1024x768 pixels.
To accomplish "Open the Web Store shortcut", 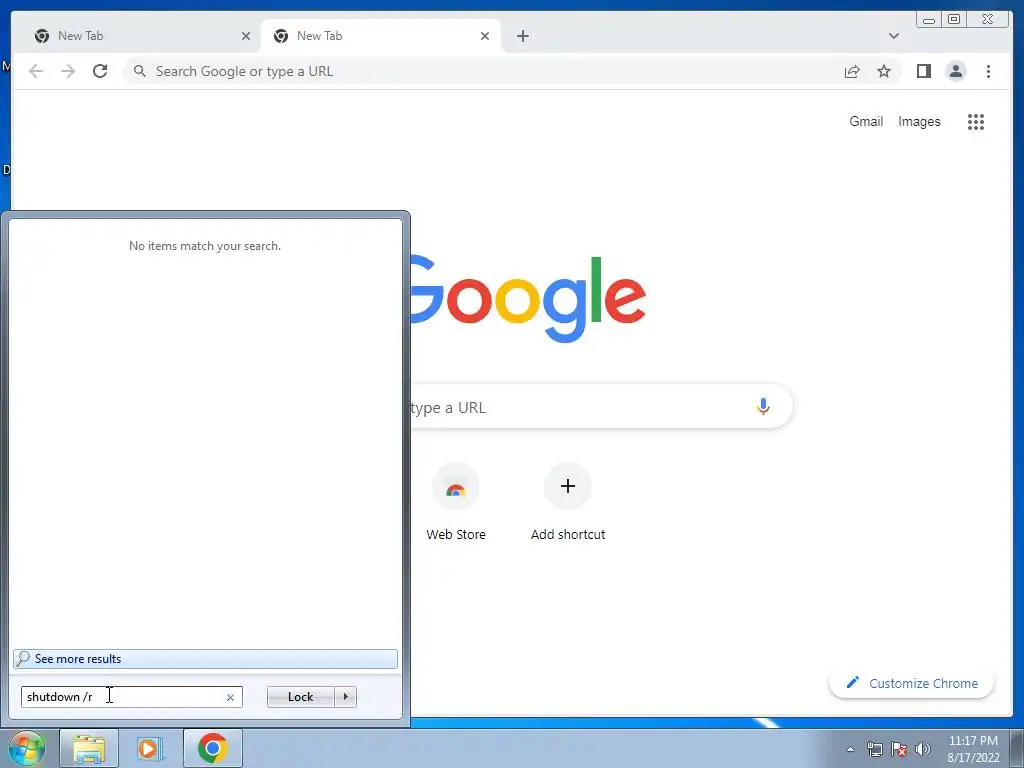I will (456, 503).
